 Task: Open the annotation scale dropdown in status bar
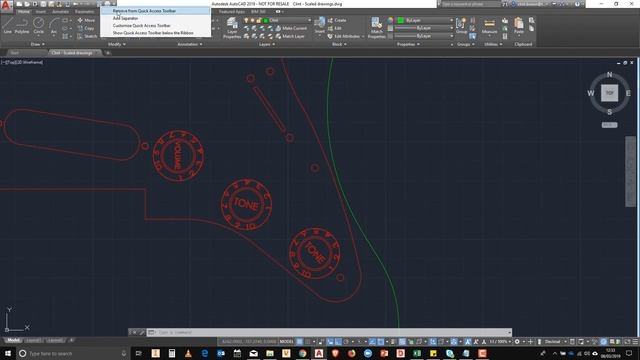tap(500, 342)
